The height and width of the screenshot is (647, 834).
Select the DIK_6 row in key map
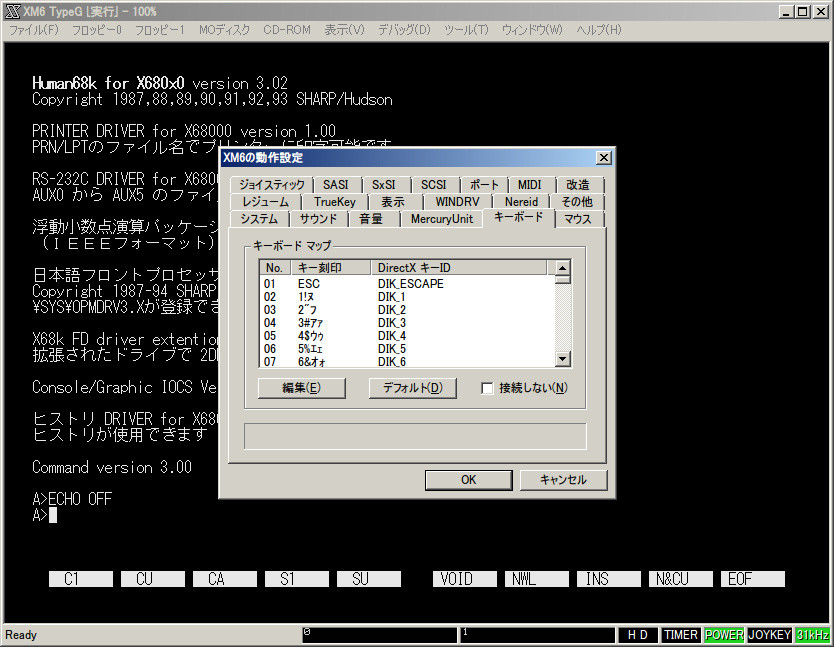(407, 361)
